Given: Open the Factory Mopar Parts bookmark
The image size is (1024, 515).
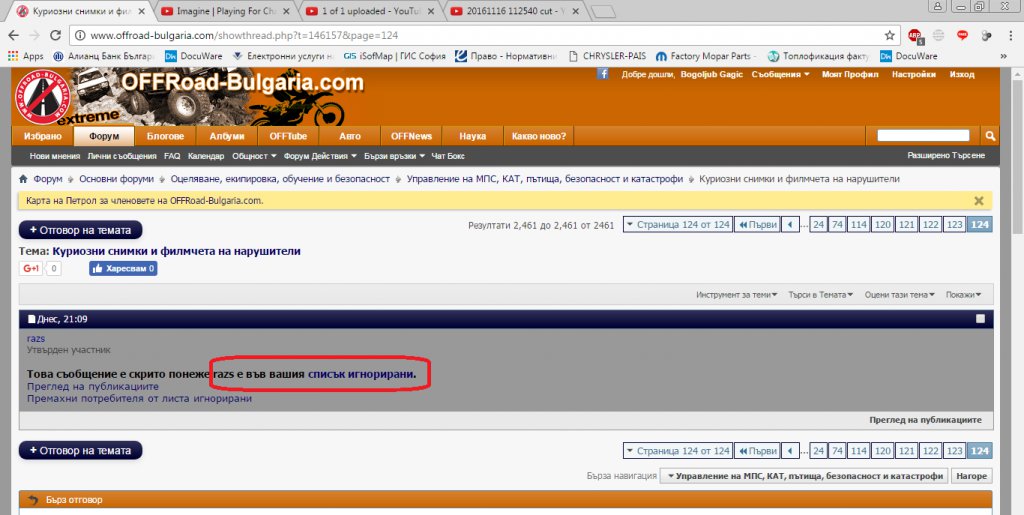Looking at the screenshot, I should (x=705, y=56).
